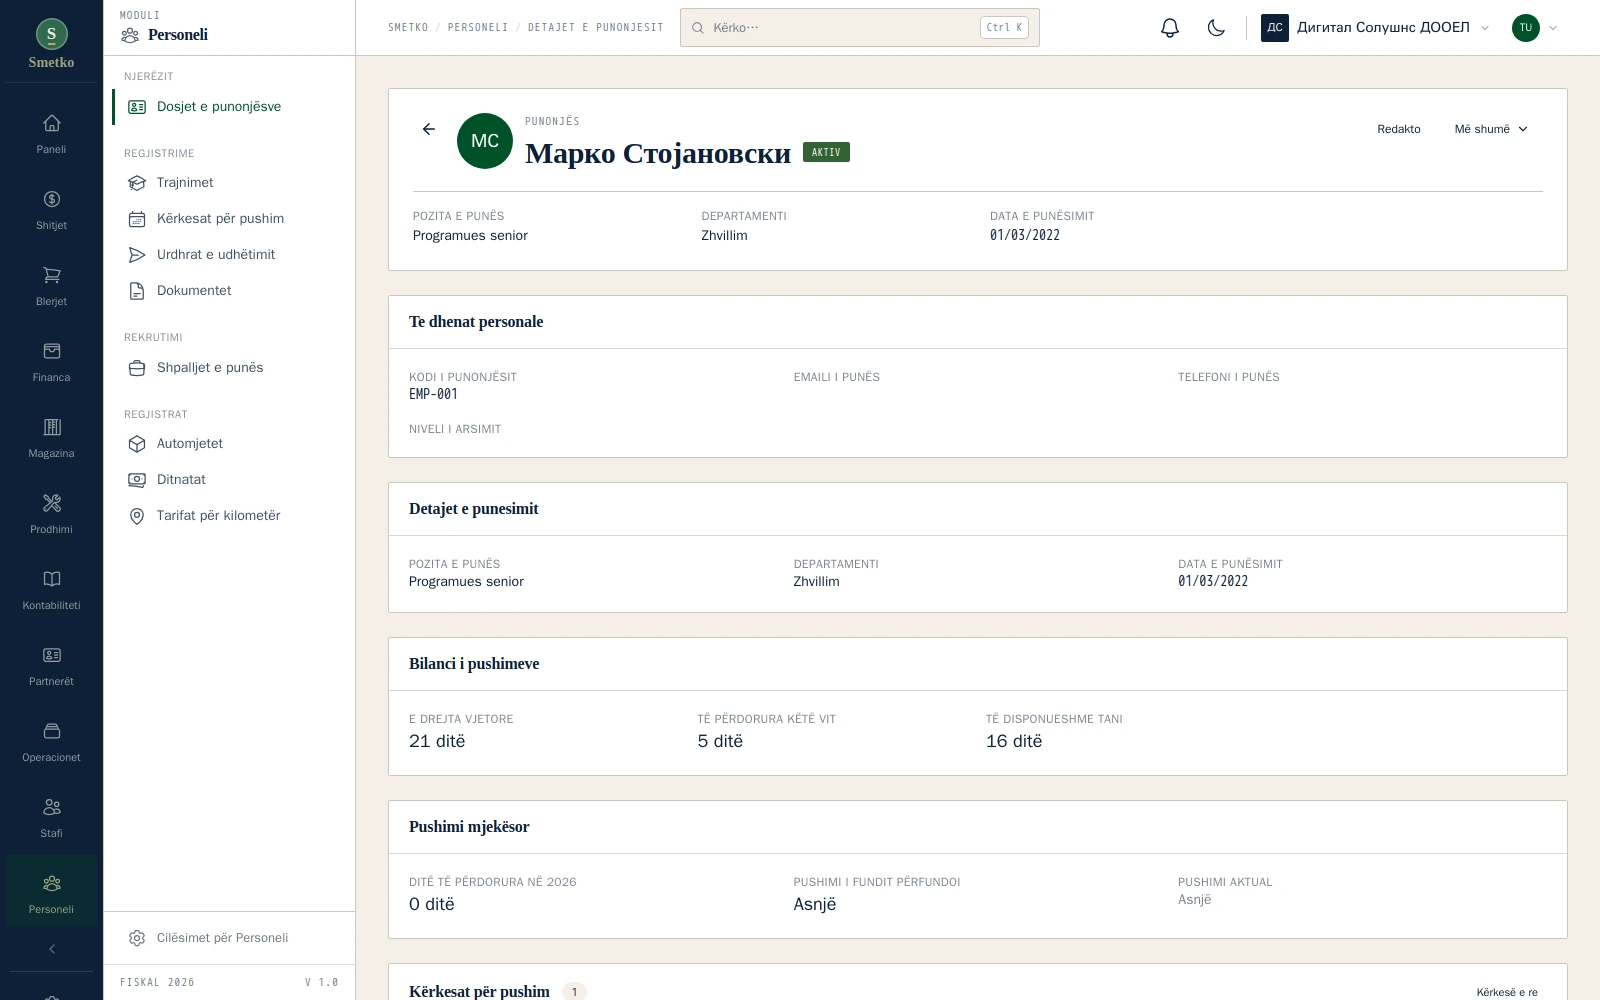This screenshot has width=1600, height=1000.
Task: Click Kërkesë e re button
Action: [x=1506, y=992]
